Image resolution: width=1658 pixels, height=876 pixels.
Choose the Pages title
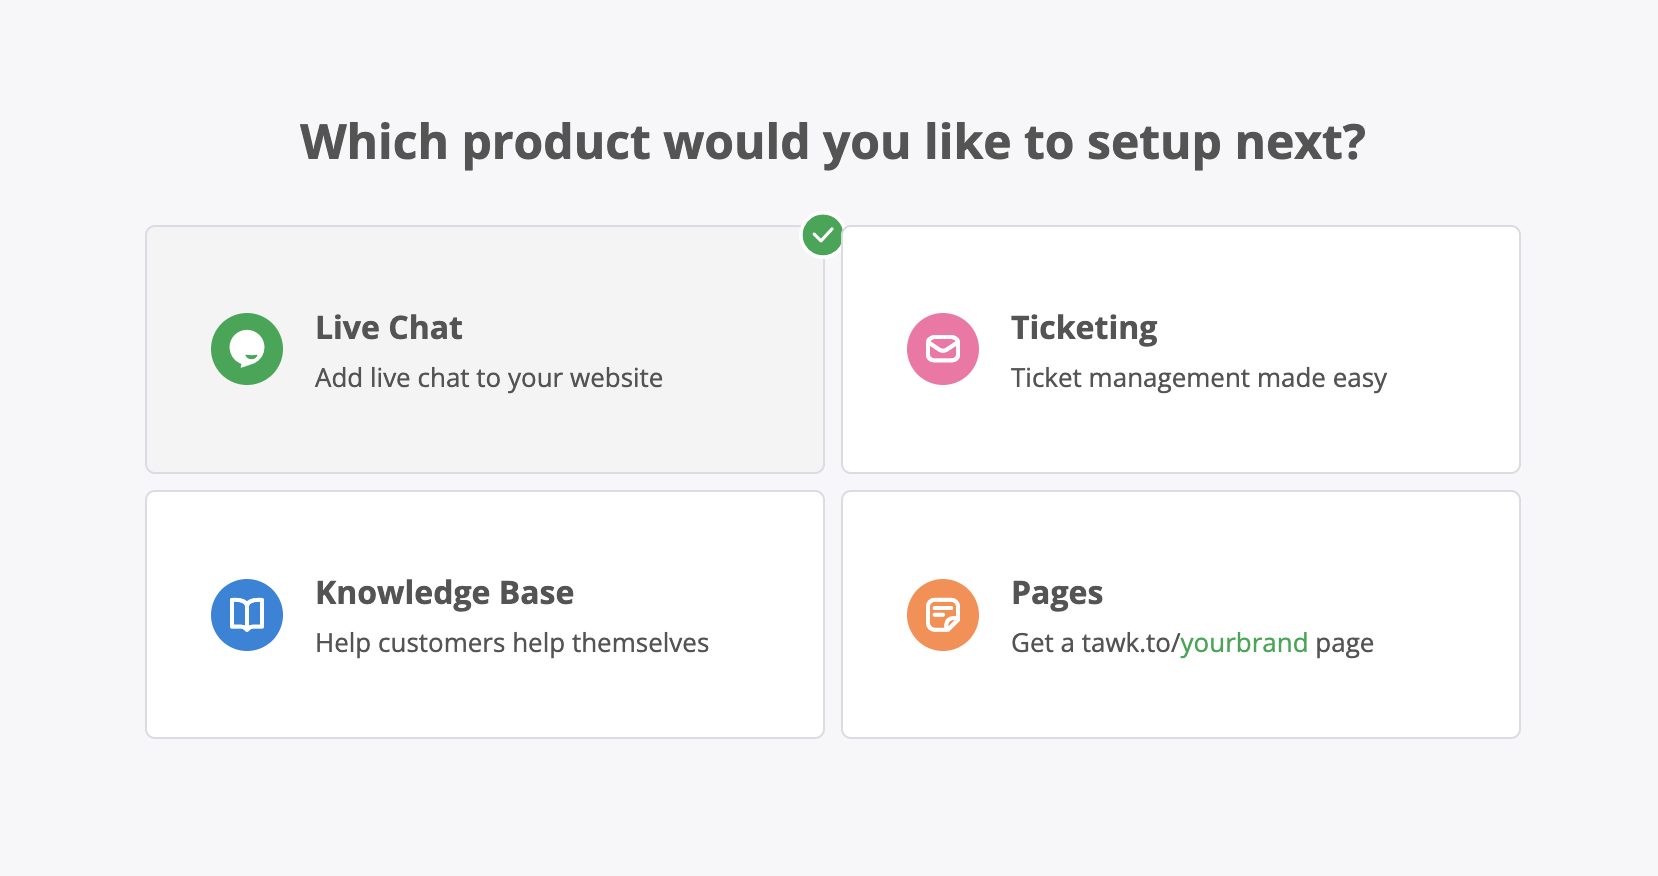pyautogui.click(x=1057, y=593)
